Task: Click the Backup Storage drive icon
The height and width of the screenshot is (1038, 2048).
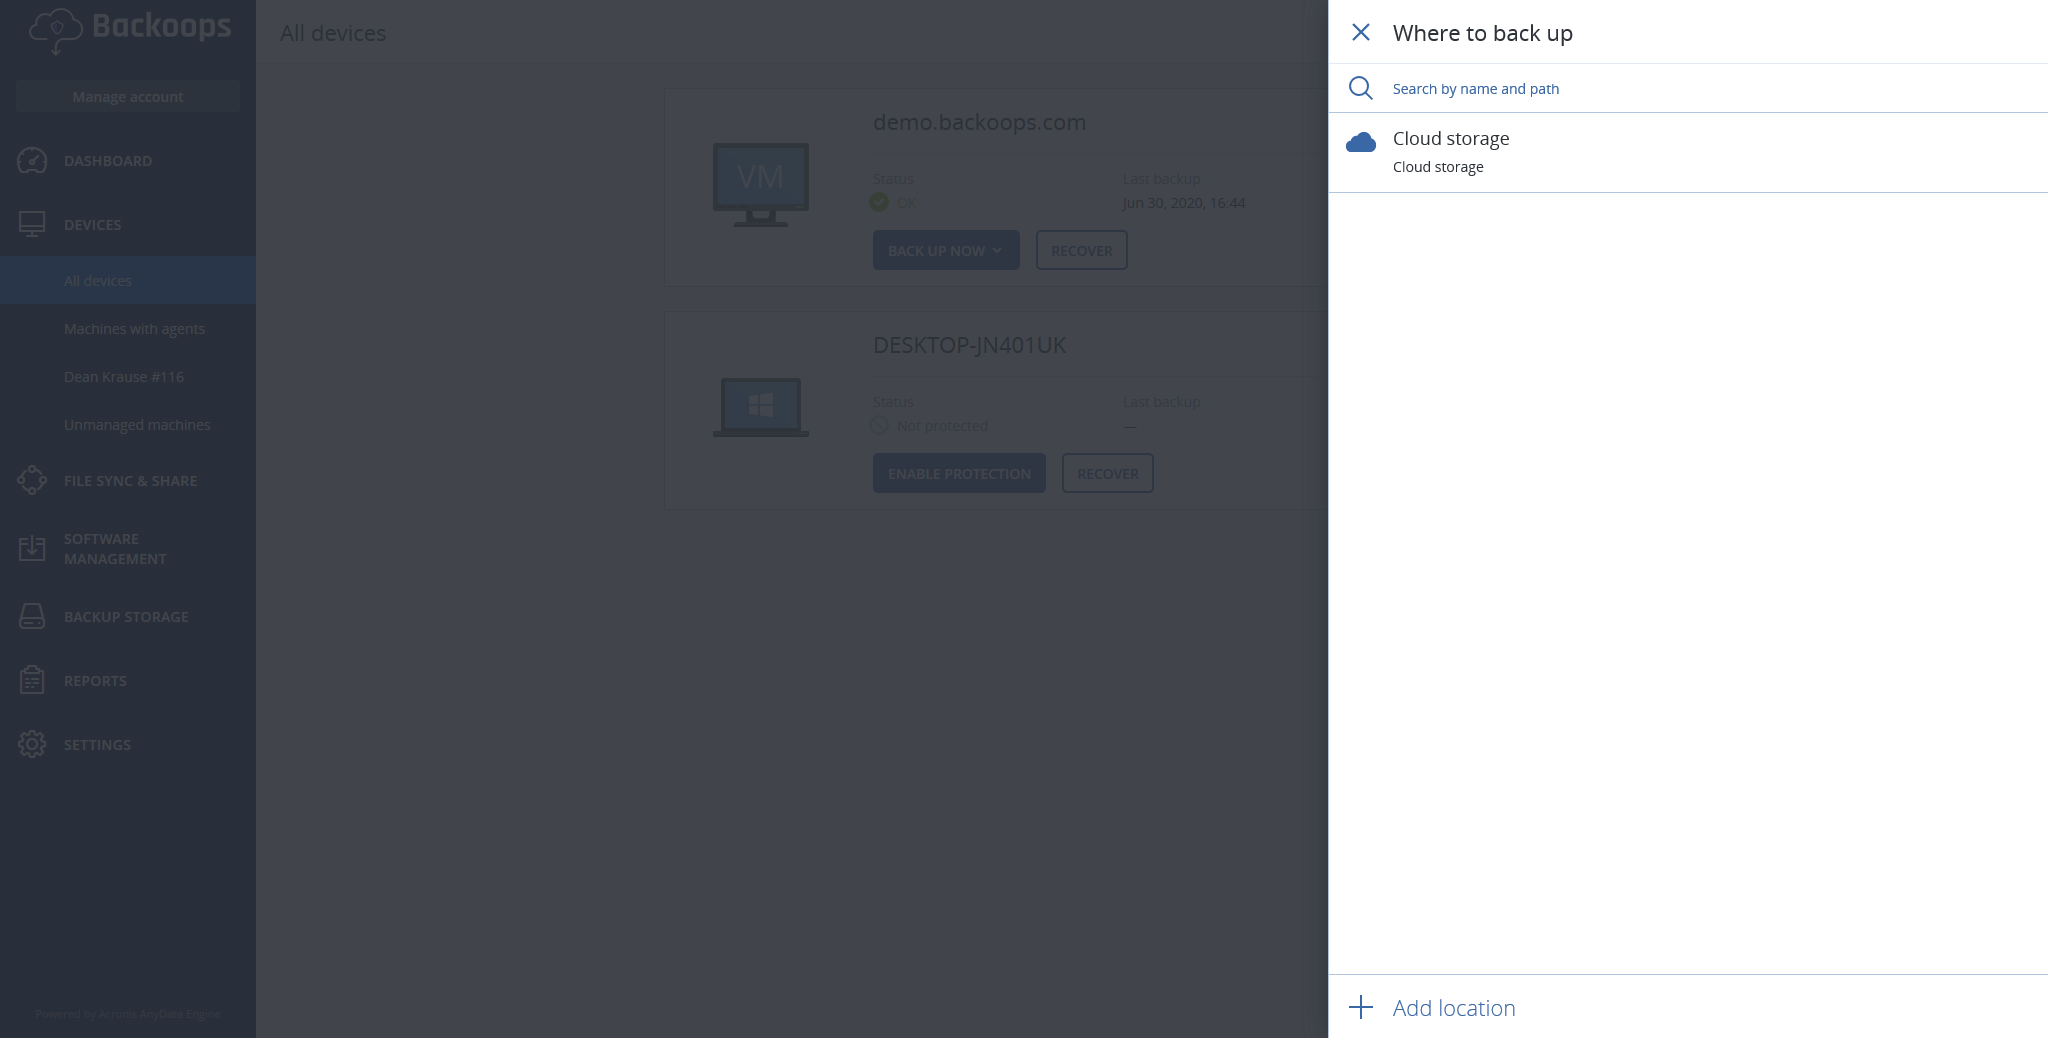Action: [32, 616]
